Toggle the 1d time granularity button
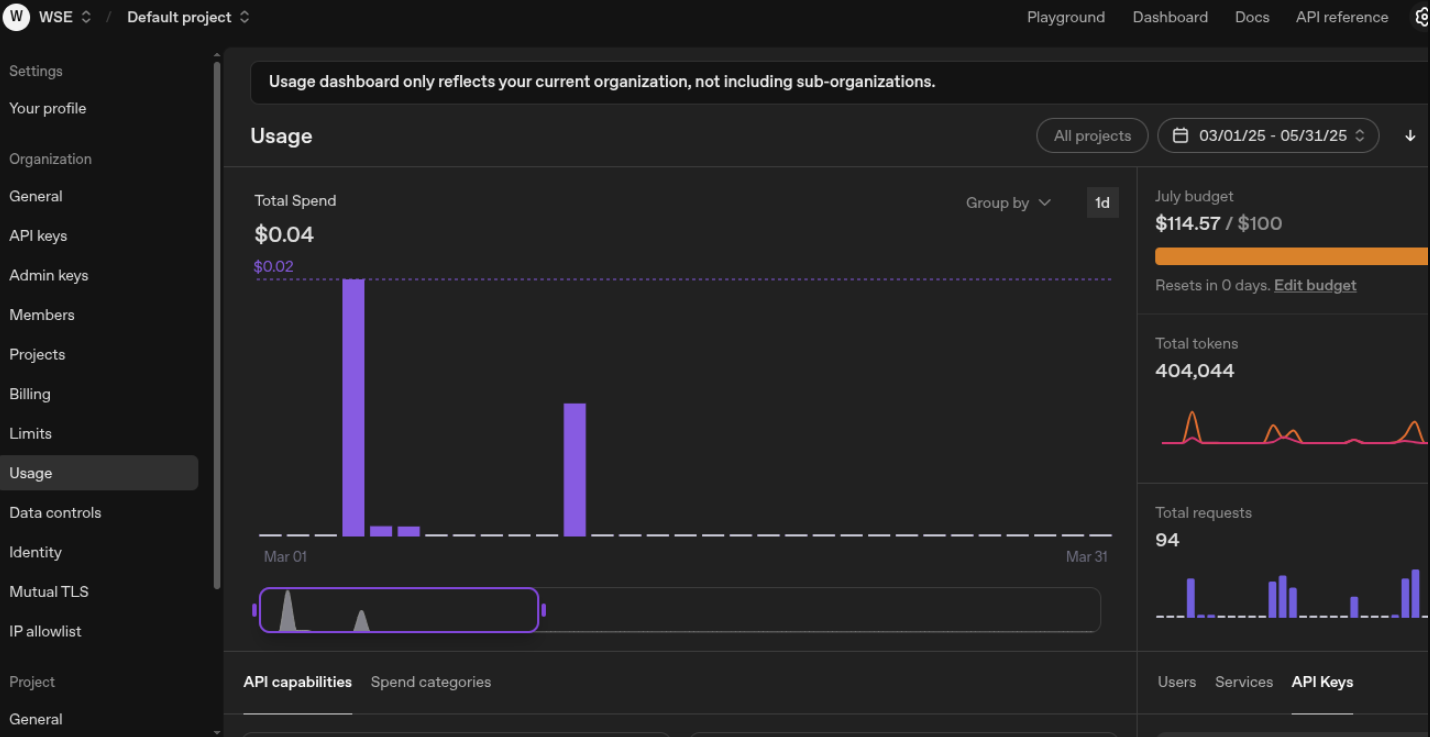Viewport: 1430px width, 737px height. (x=1102, y=202)
